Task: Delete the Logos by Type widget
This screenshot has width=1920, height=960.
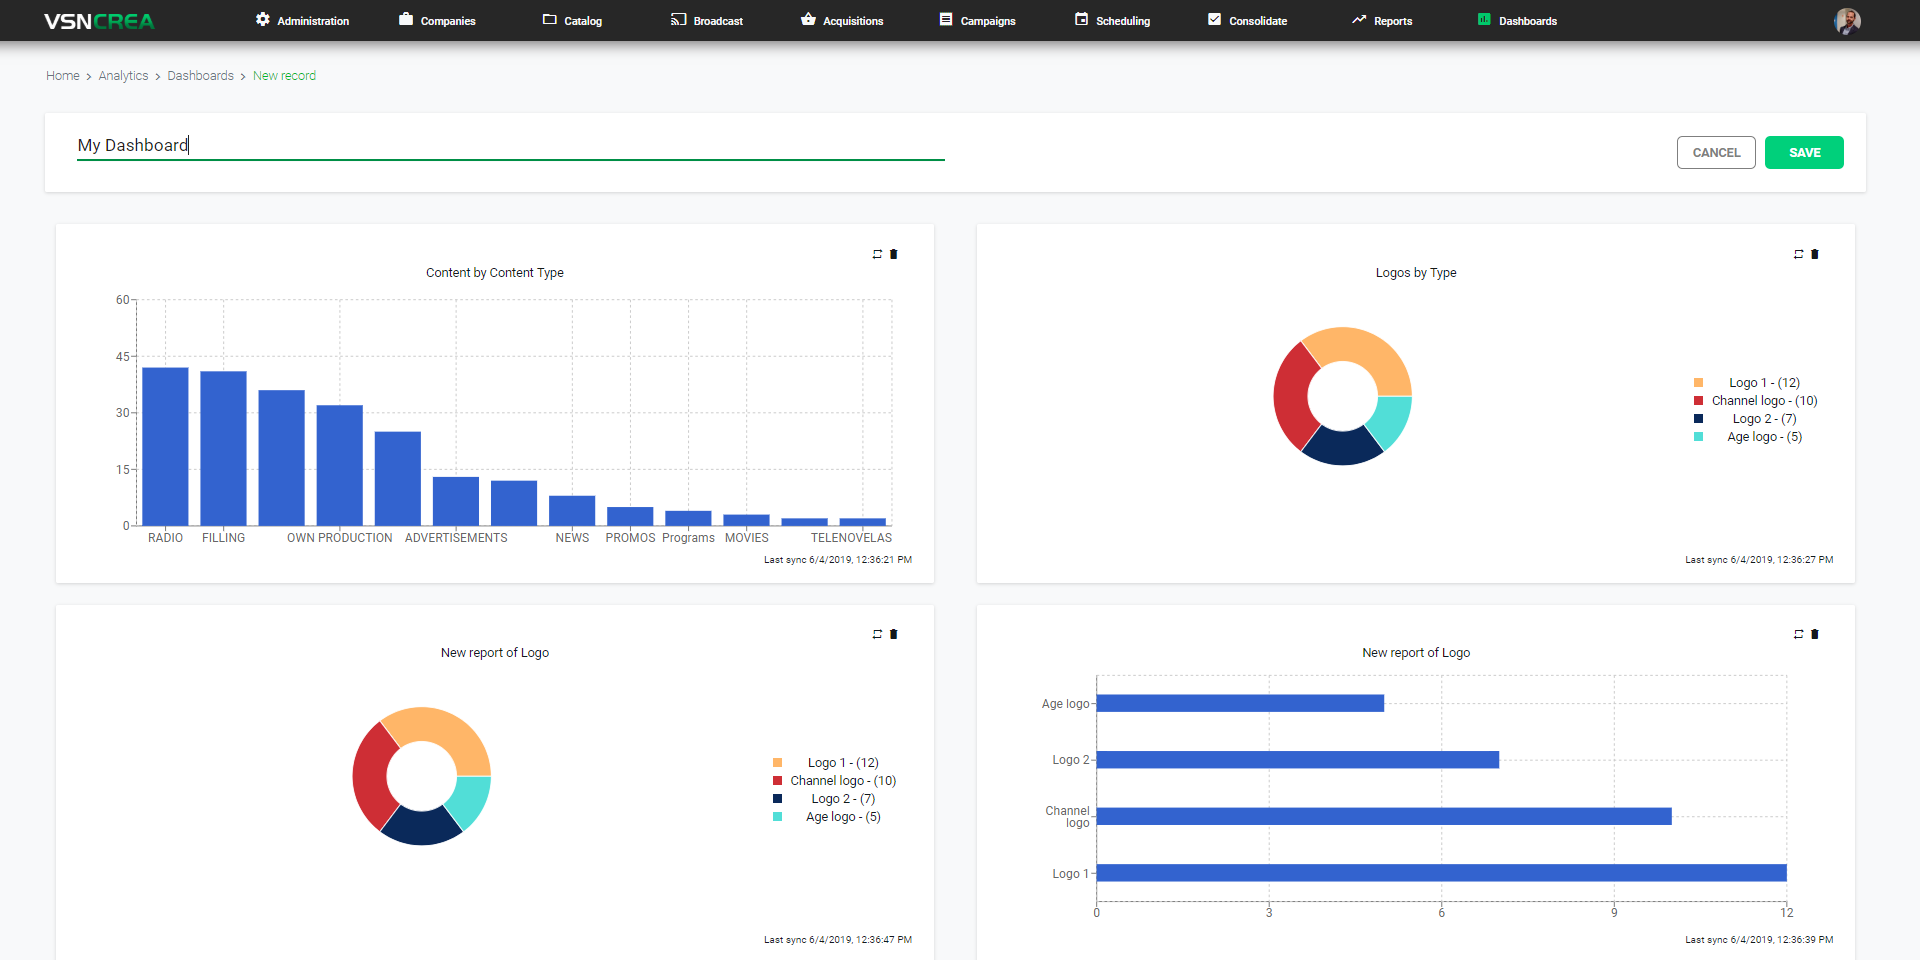Action: 1815,254
